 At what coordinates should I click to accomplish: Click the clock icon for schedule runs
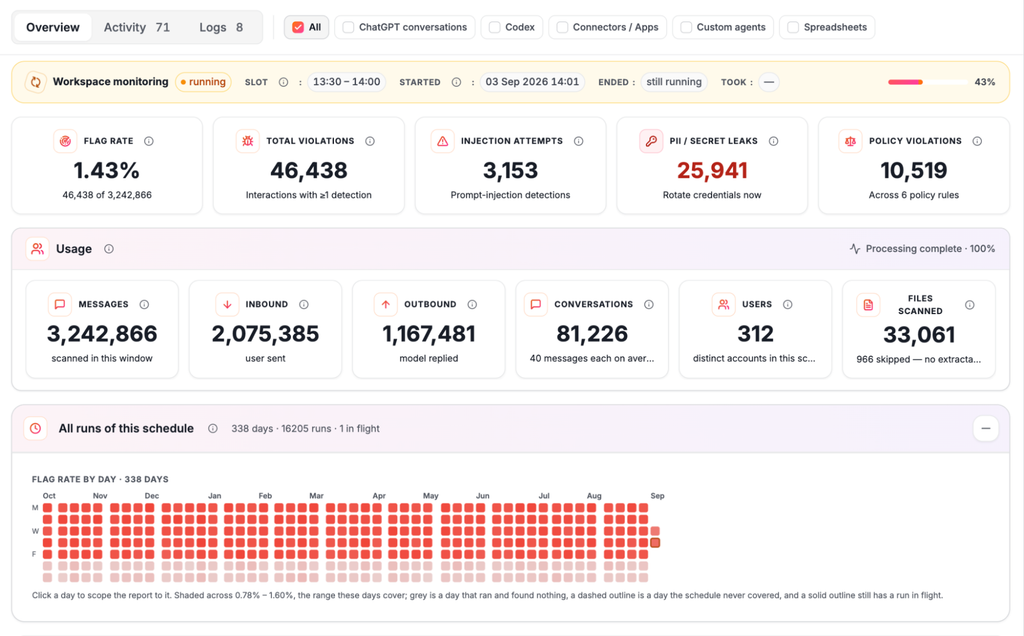click(x=35, y=428)
